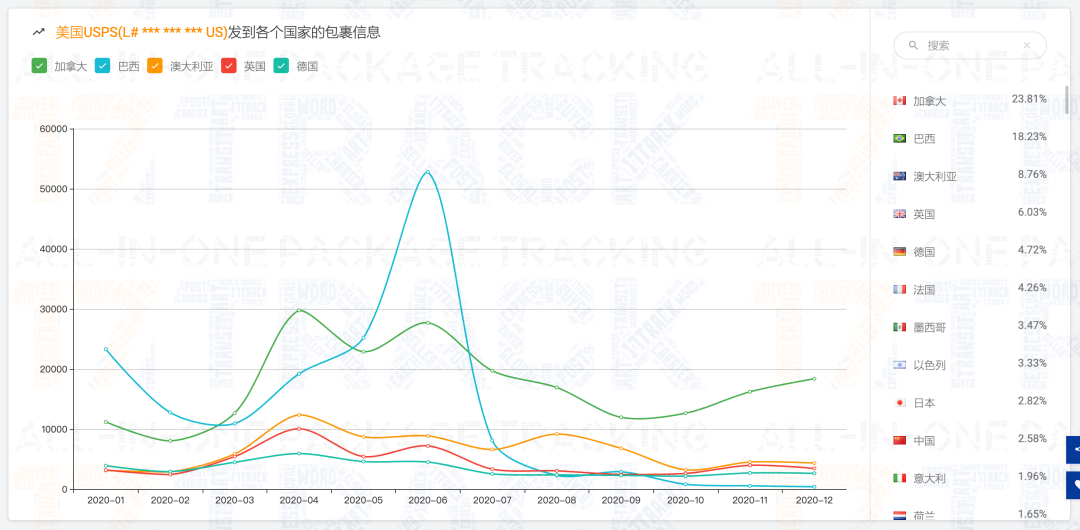Disable the 德国 series checkbox

pos(280,66)
